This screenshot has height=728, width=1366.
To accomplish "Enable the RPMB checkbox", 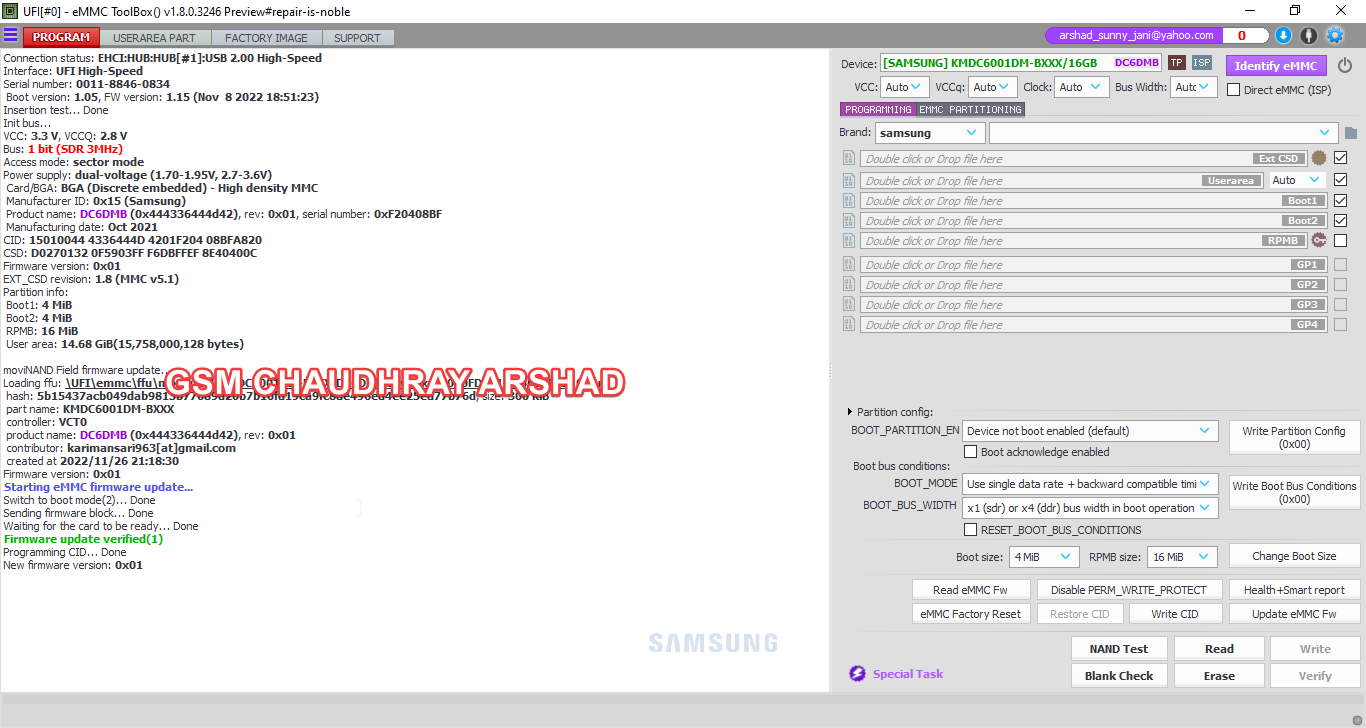I will click(1340, 240).
